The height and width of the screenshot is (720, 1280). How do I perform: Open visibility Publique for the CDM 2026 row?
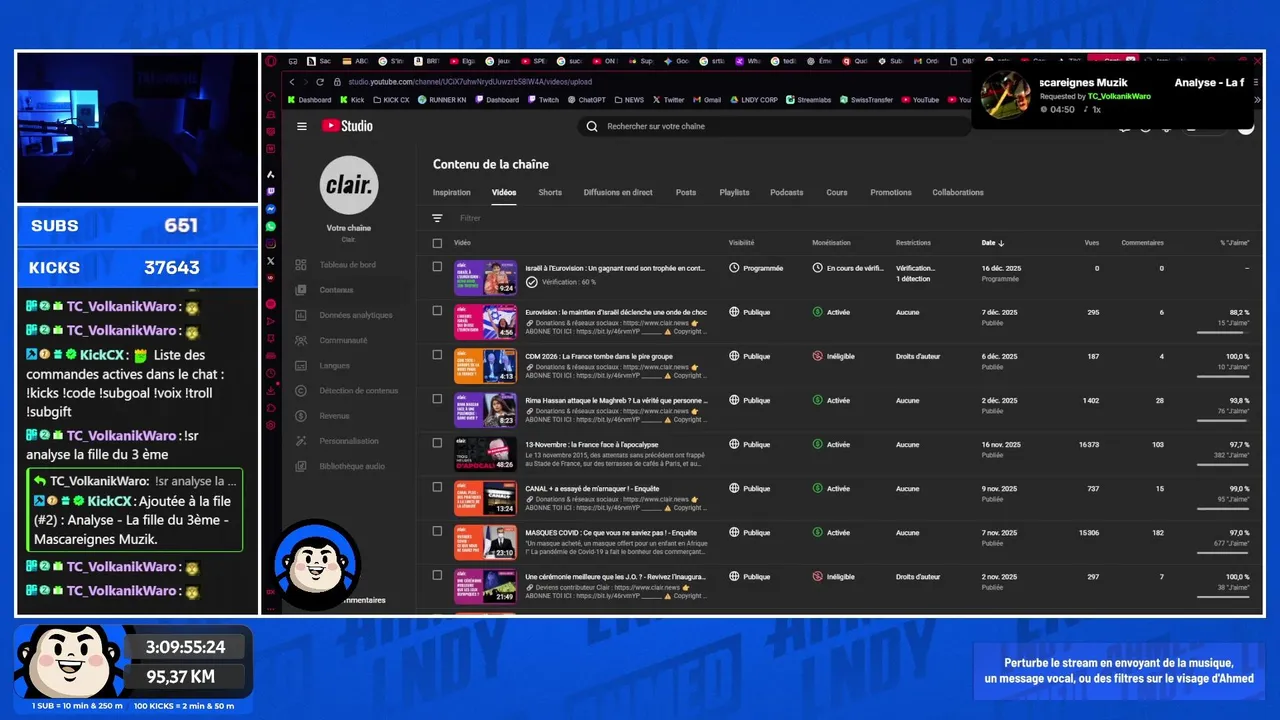pyautogui.click(x=750, y=356)
